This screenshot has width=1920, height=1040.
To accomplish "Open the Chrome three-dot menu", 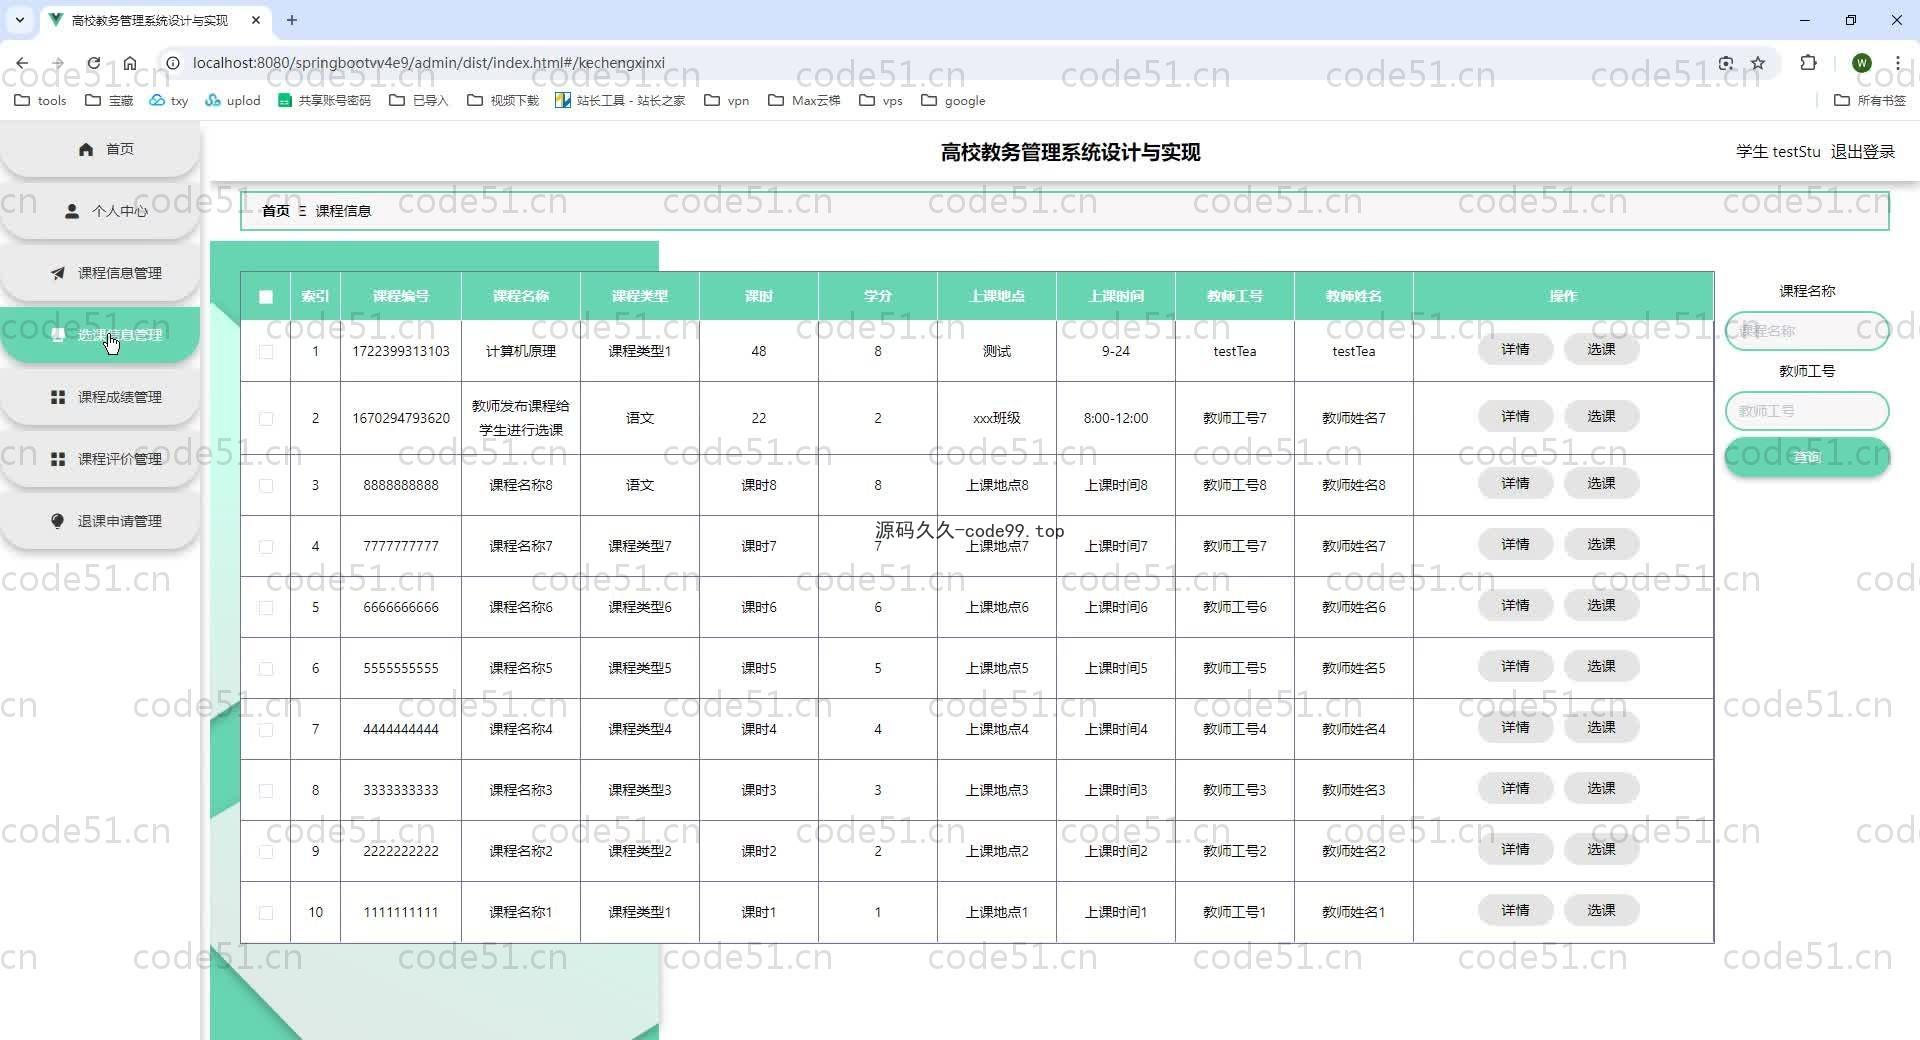I will point(1897,62).
